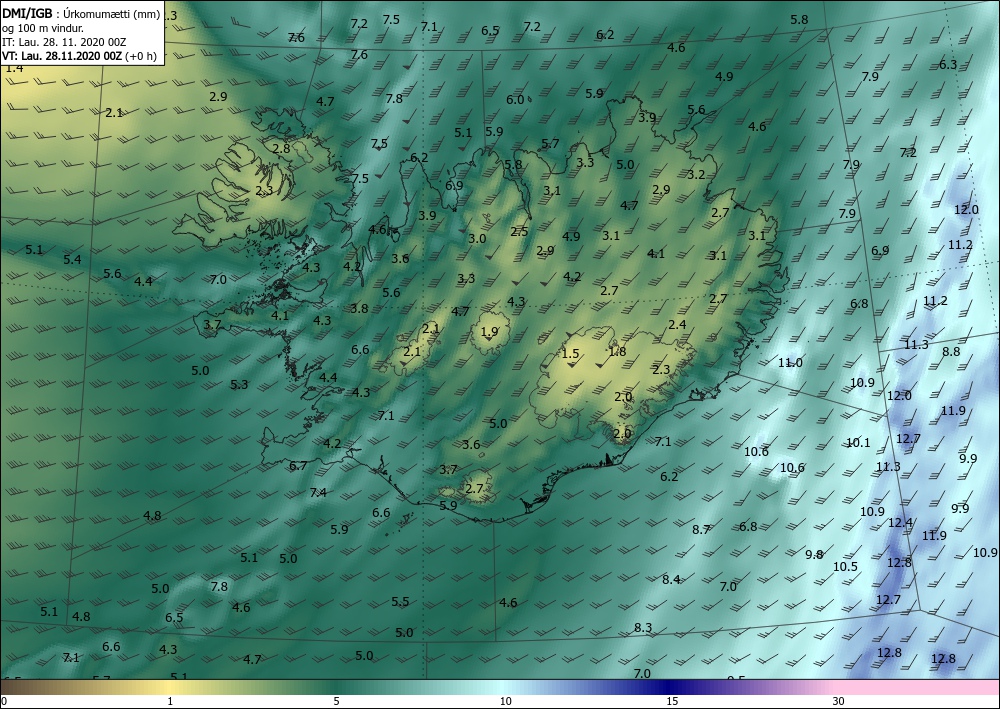The image size is (1000, 709).
Task: Select the 2.4 map value
Action: pos(677,325)
